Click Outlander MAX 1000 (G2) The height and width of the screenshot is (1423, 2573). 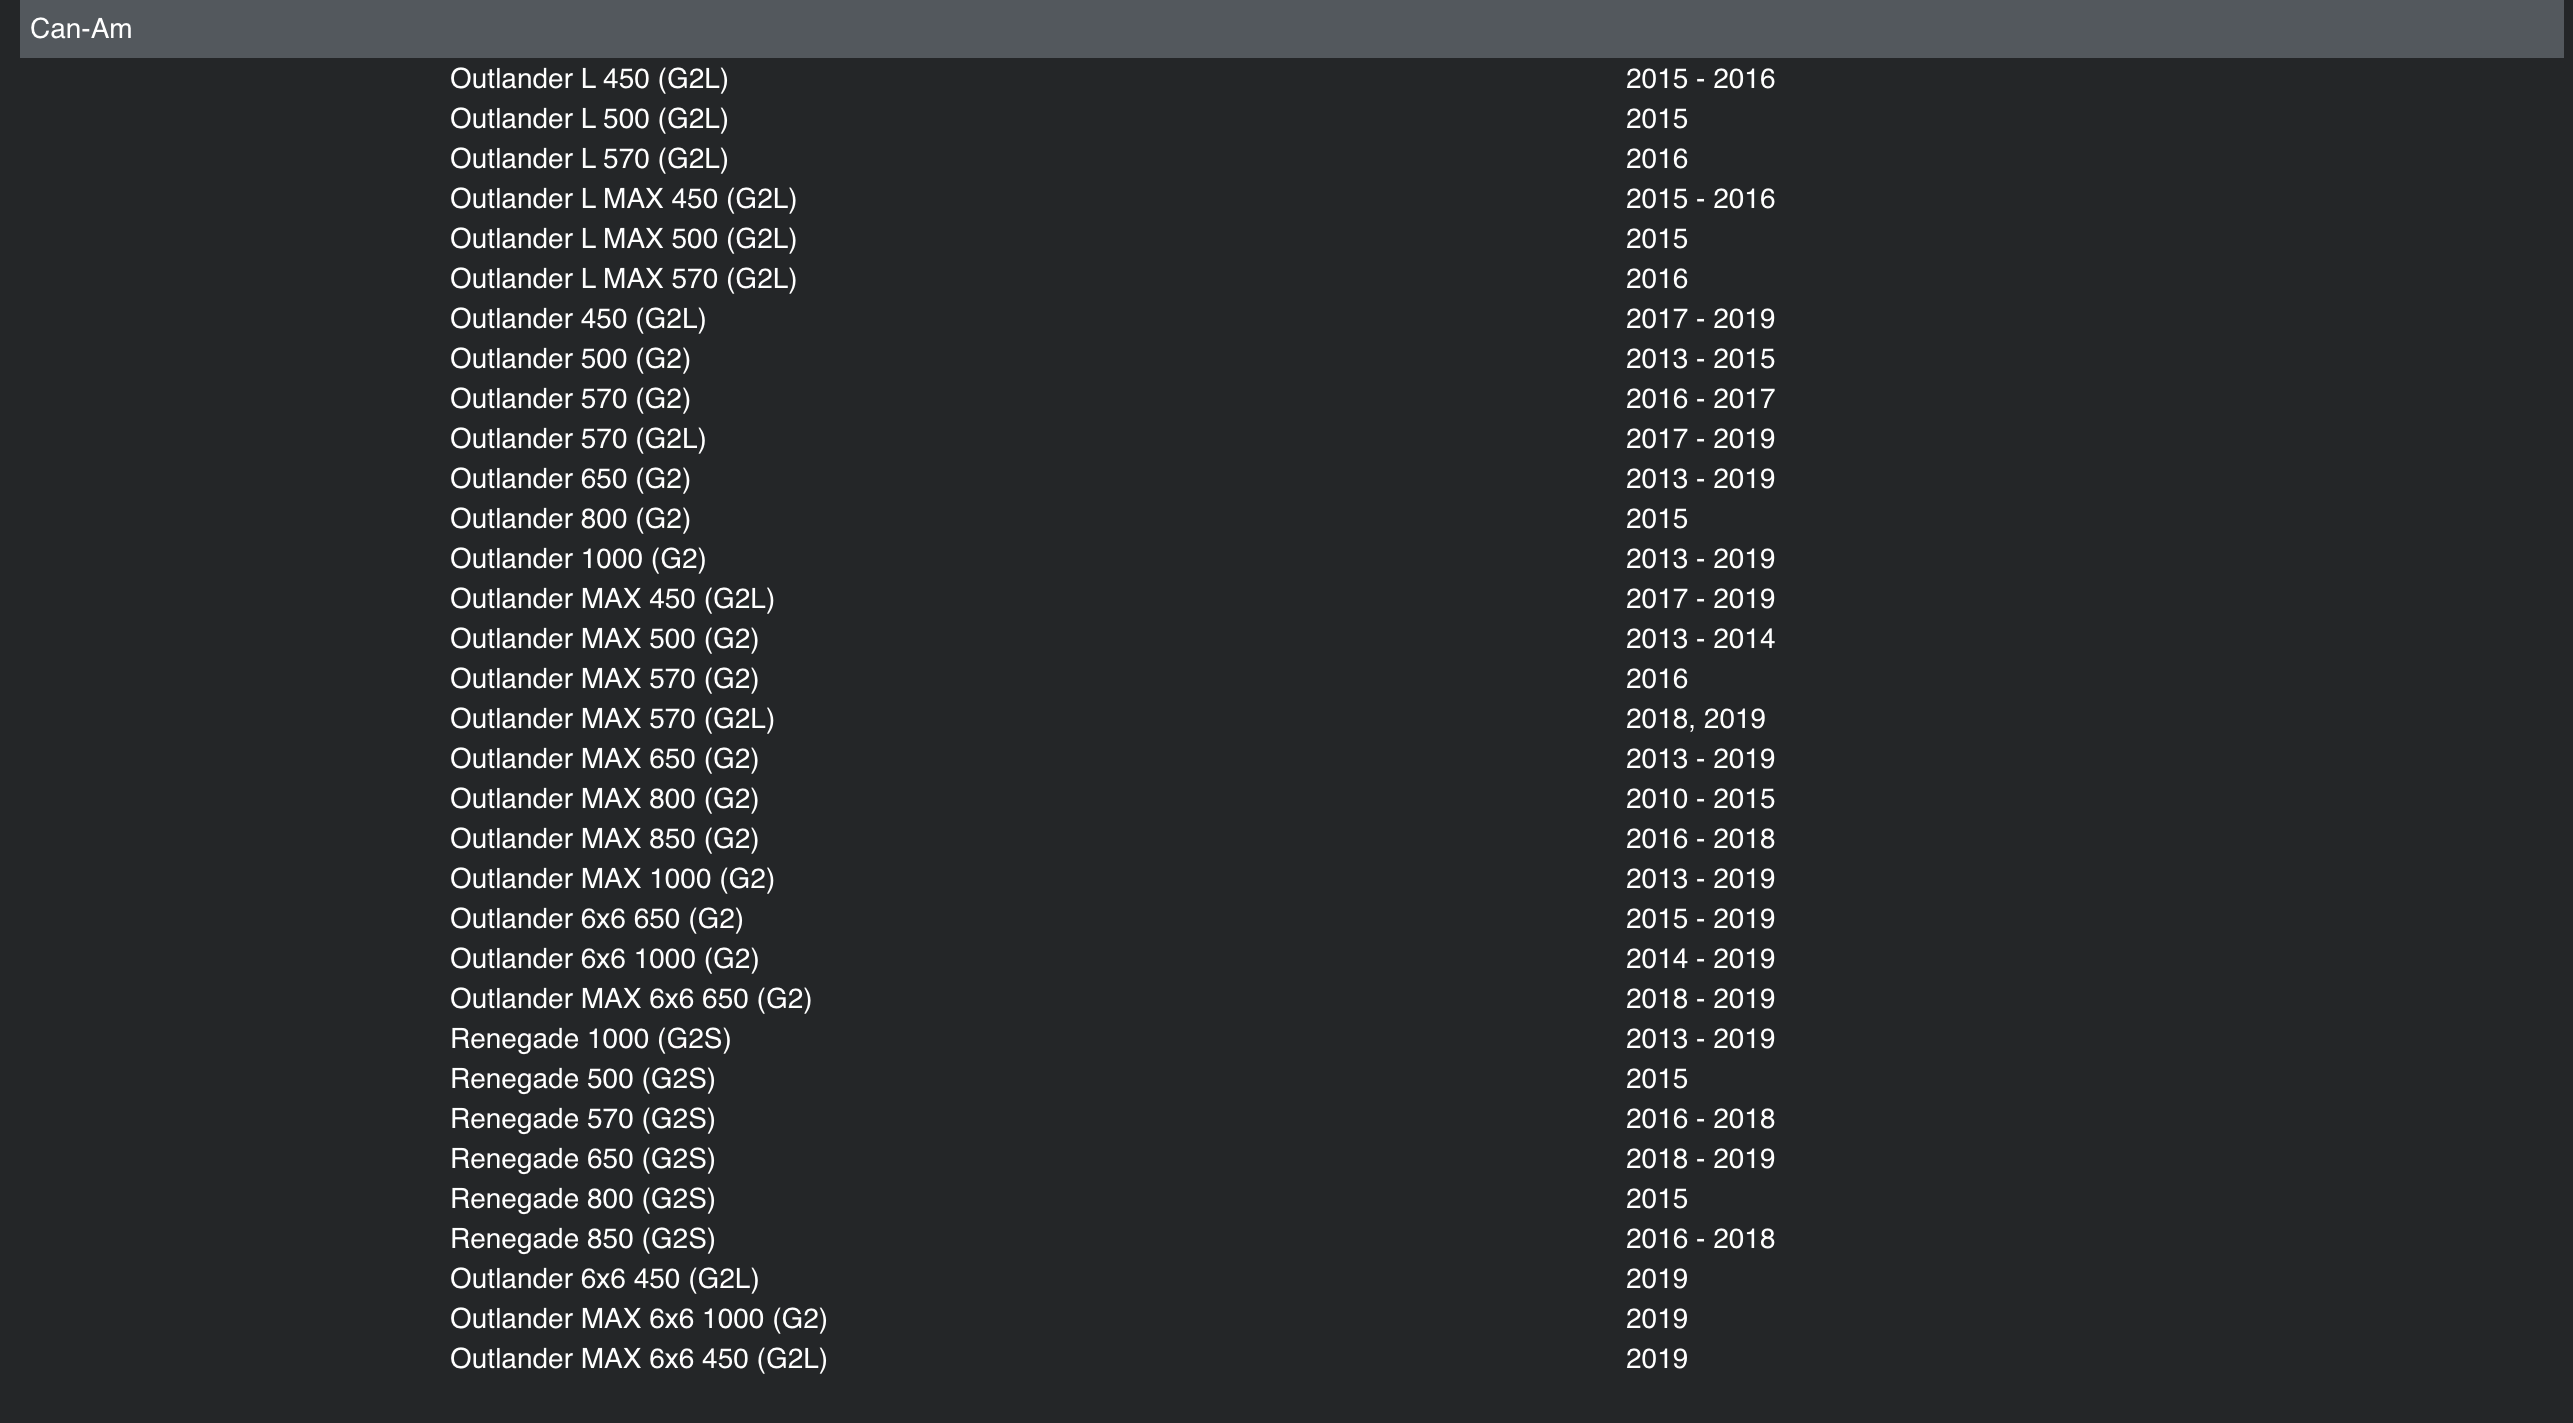[x=612, y=879]
